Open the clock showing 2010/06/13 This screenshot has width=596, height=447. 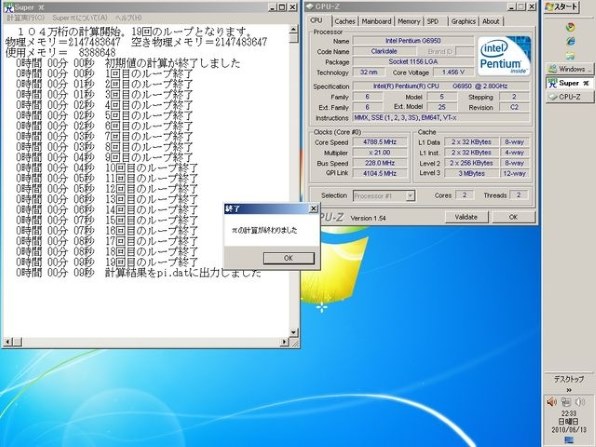click(569, 422)
